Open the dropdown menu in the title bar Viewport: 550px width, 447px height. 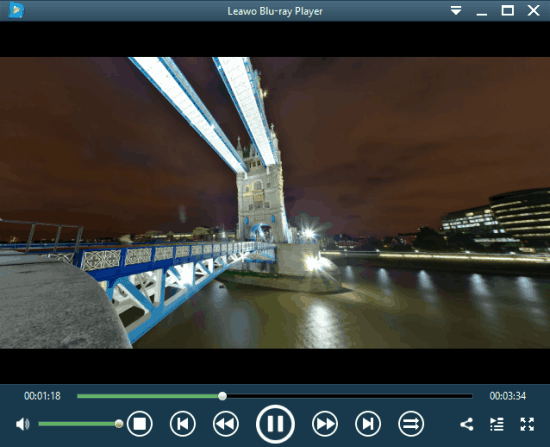[x=456, y=11]
